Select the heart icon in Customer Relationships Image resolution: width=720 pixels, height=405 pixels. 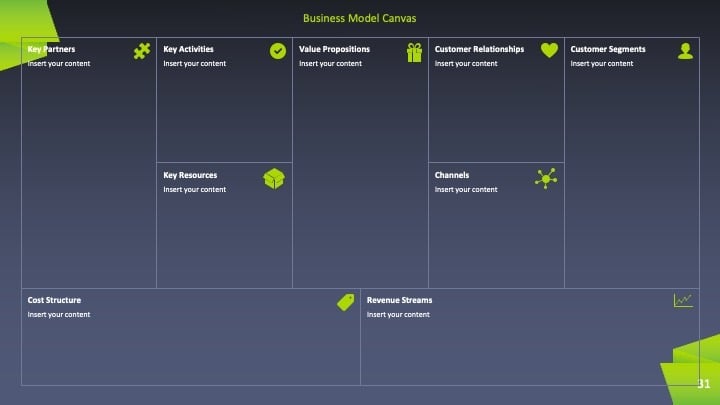[x=549, y=50]
